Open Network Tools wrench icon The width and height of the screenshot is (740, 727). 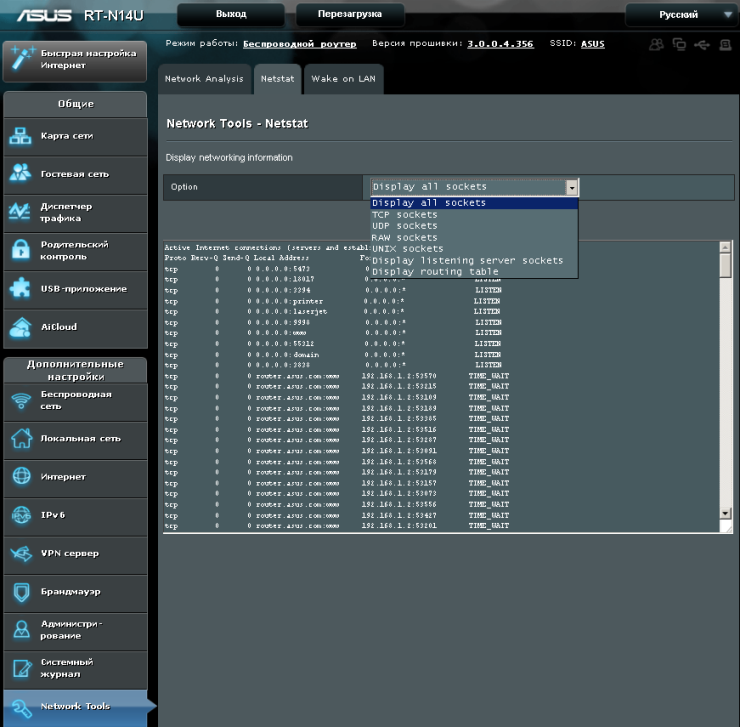[x=21, y=708]
